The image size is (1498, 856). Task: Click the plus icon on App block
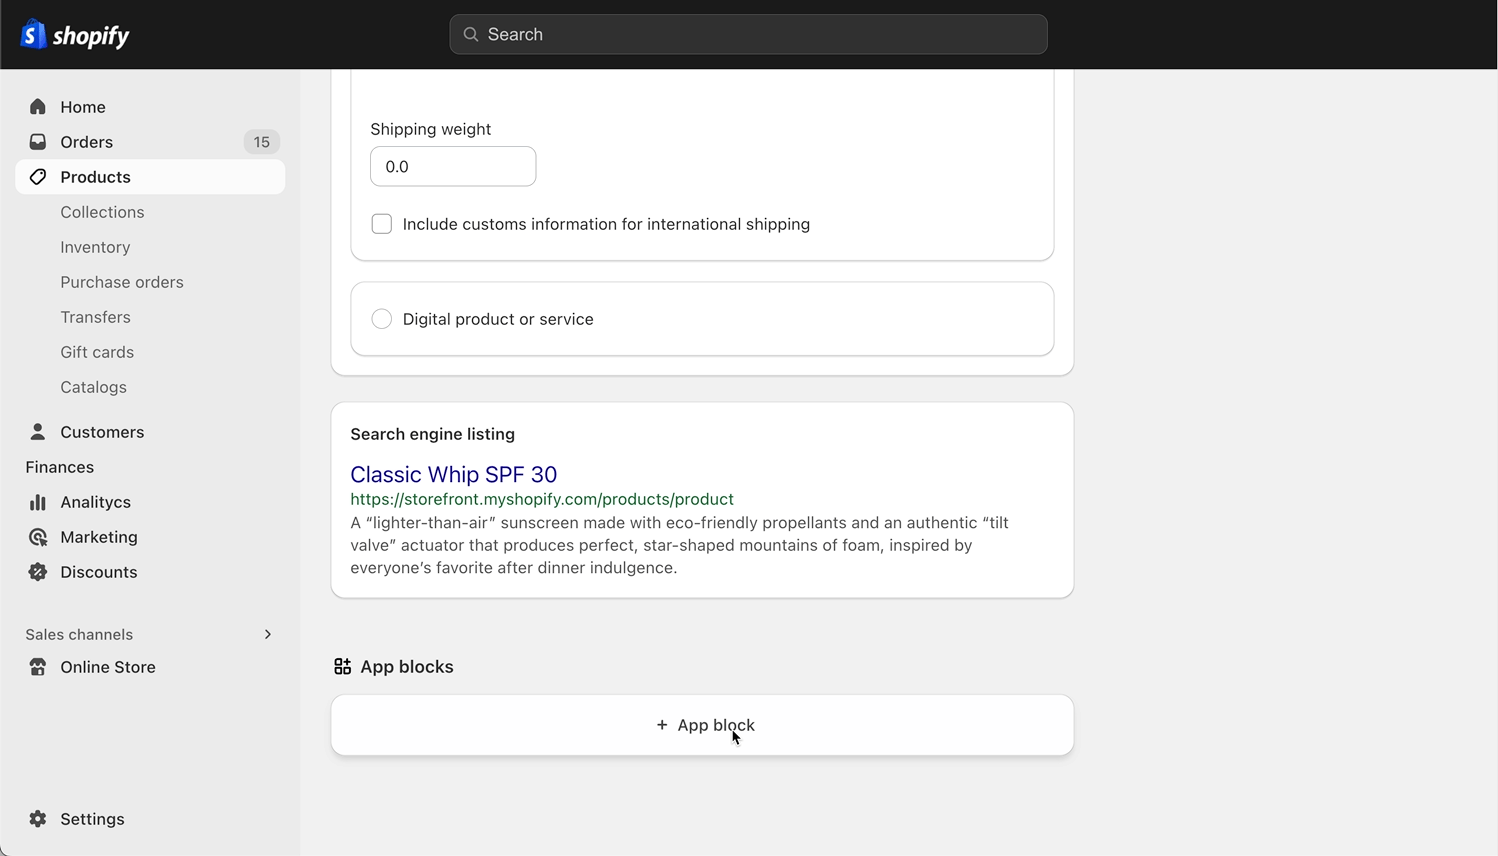pos(662,725)
